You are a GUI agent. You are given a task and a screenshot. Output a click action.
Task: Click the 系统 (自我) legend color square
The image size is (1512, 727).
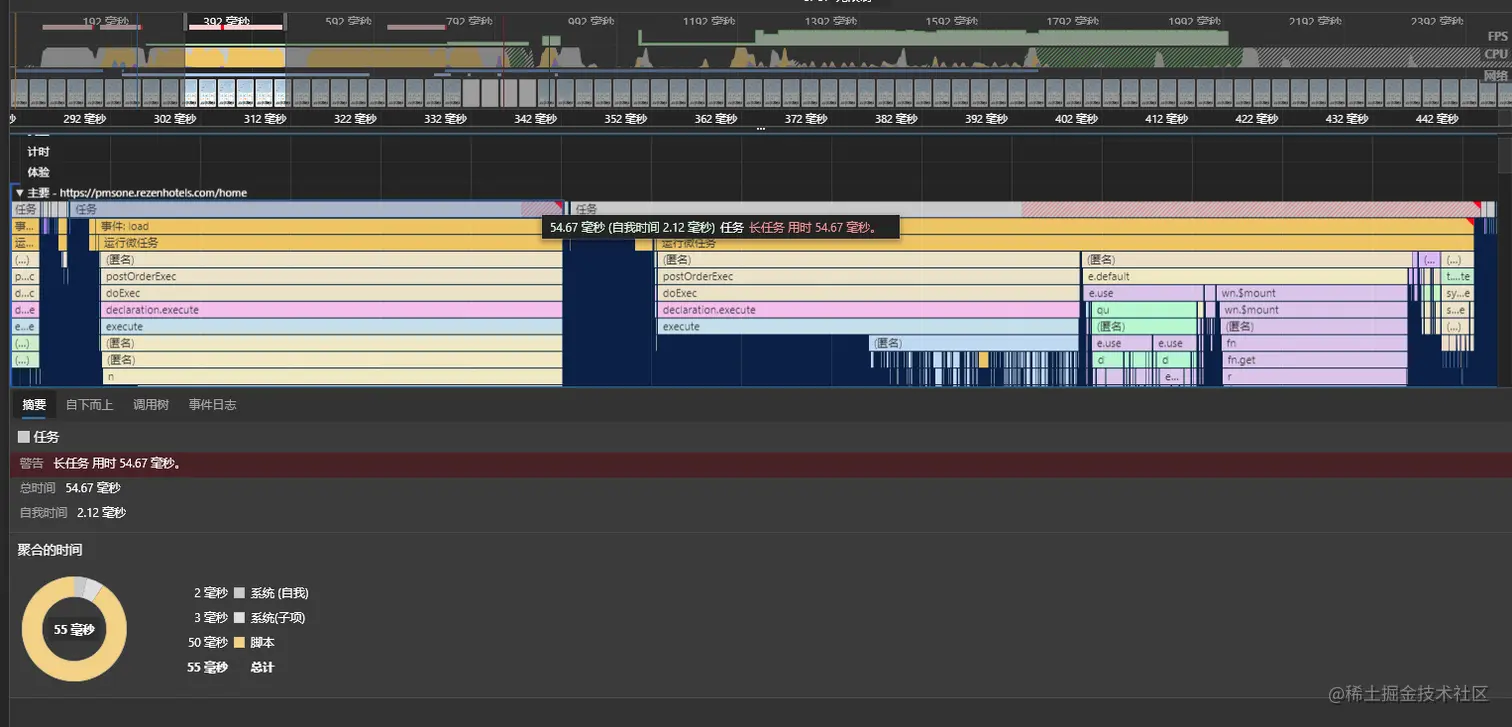click(x=239, y=593)
